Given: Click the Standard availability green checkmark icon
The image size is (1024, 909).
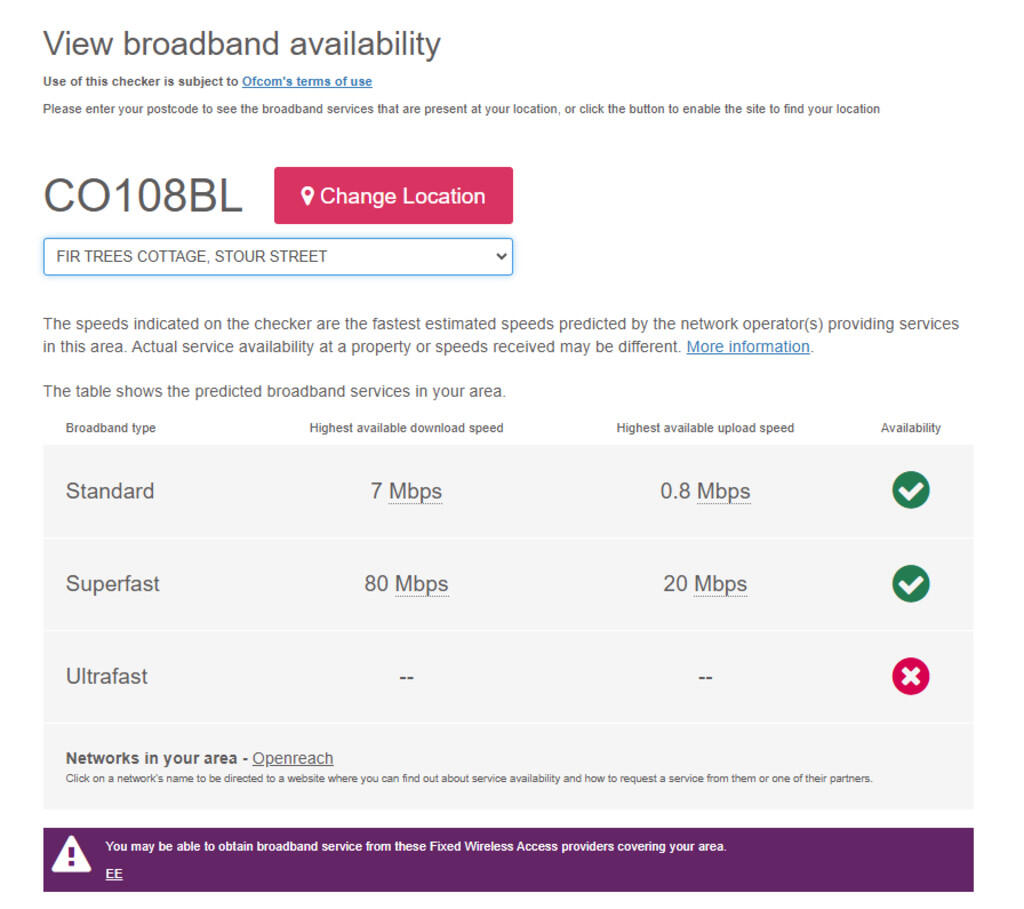Looking at the screenshot, I should (x=910, y=491).
